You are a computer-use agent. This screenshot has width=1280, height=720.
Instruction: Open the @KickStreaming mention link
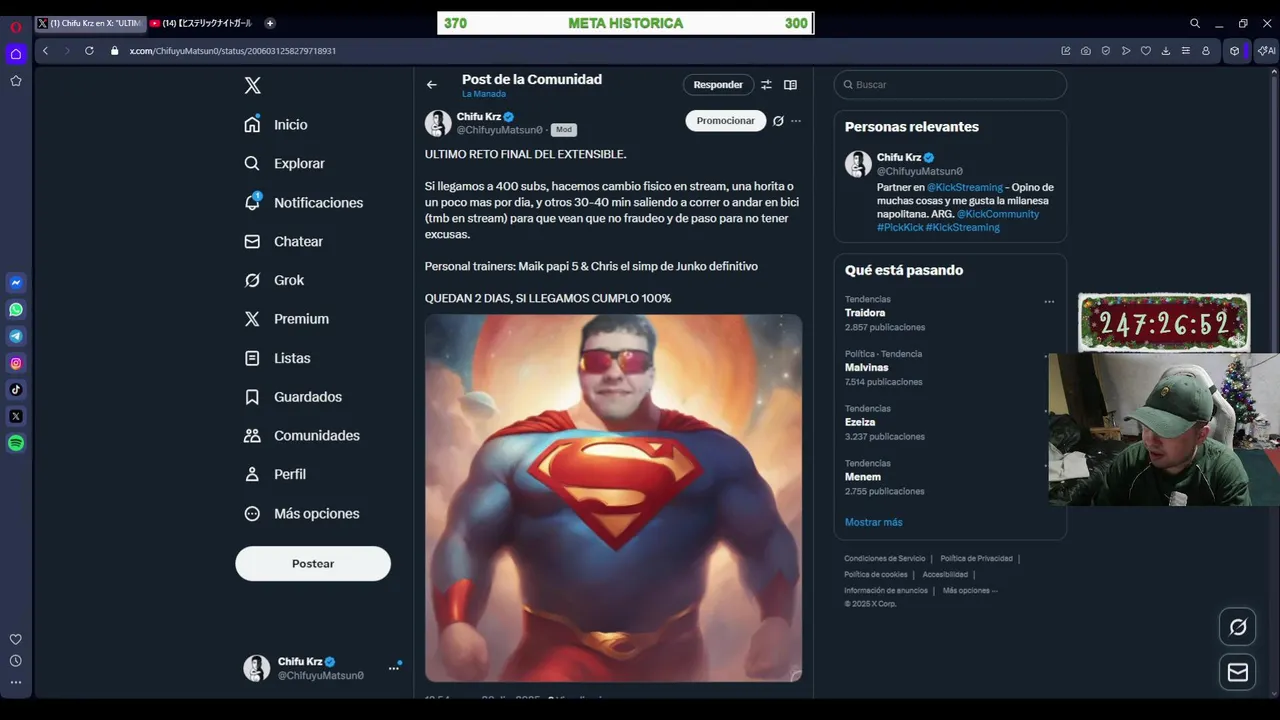pos(965,187)
